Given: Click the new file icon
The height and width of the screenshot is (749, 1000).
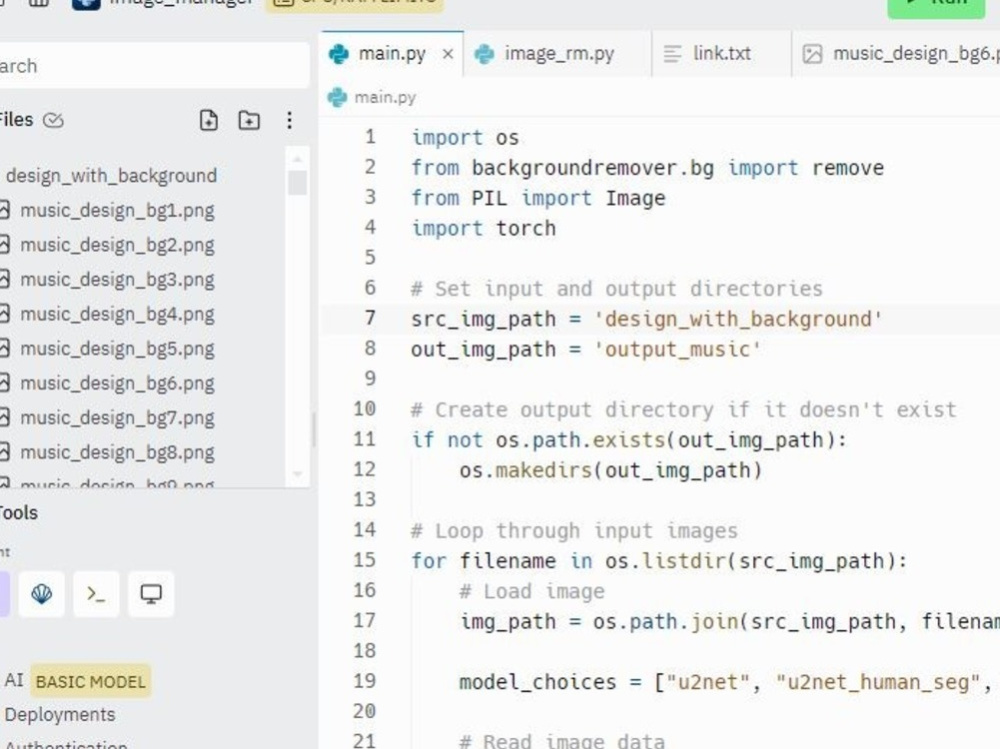Looking at the screenshot, I should point(209,120).
